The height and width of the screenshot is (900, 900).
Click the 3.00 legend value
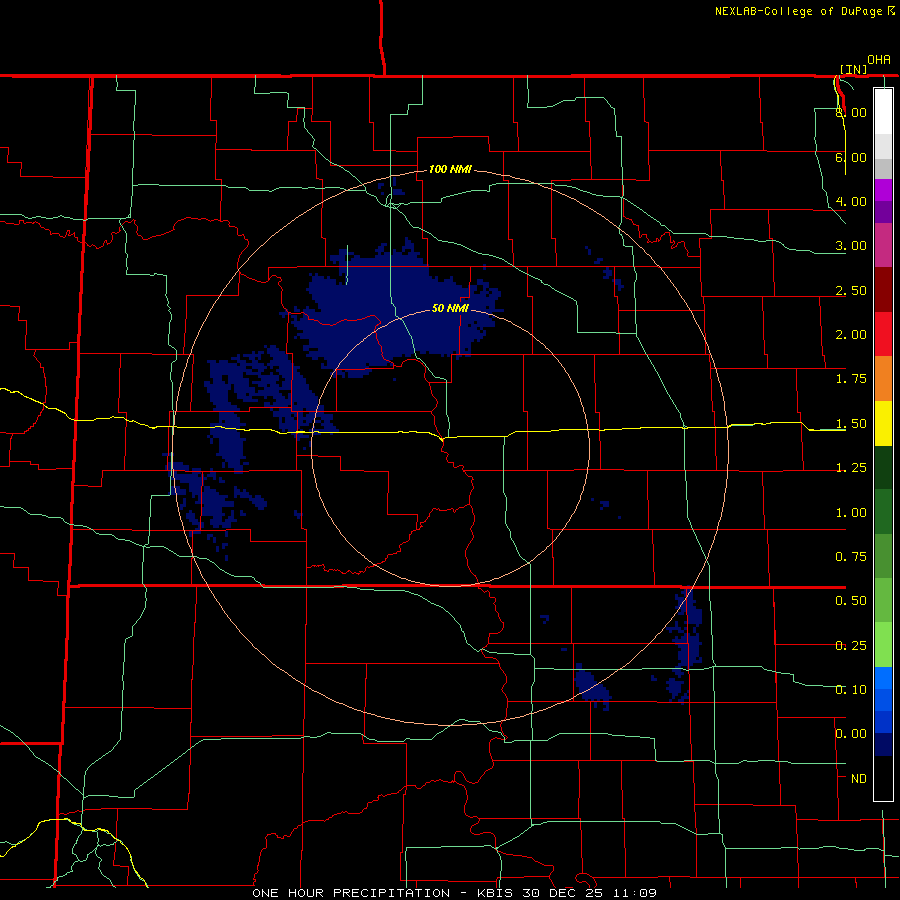(851, 246)
